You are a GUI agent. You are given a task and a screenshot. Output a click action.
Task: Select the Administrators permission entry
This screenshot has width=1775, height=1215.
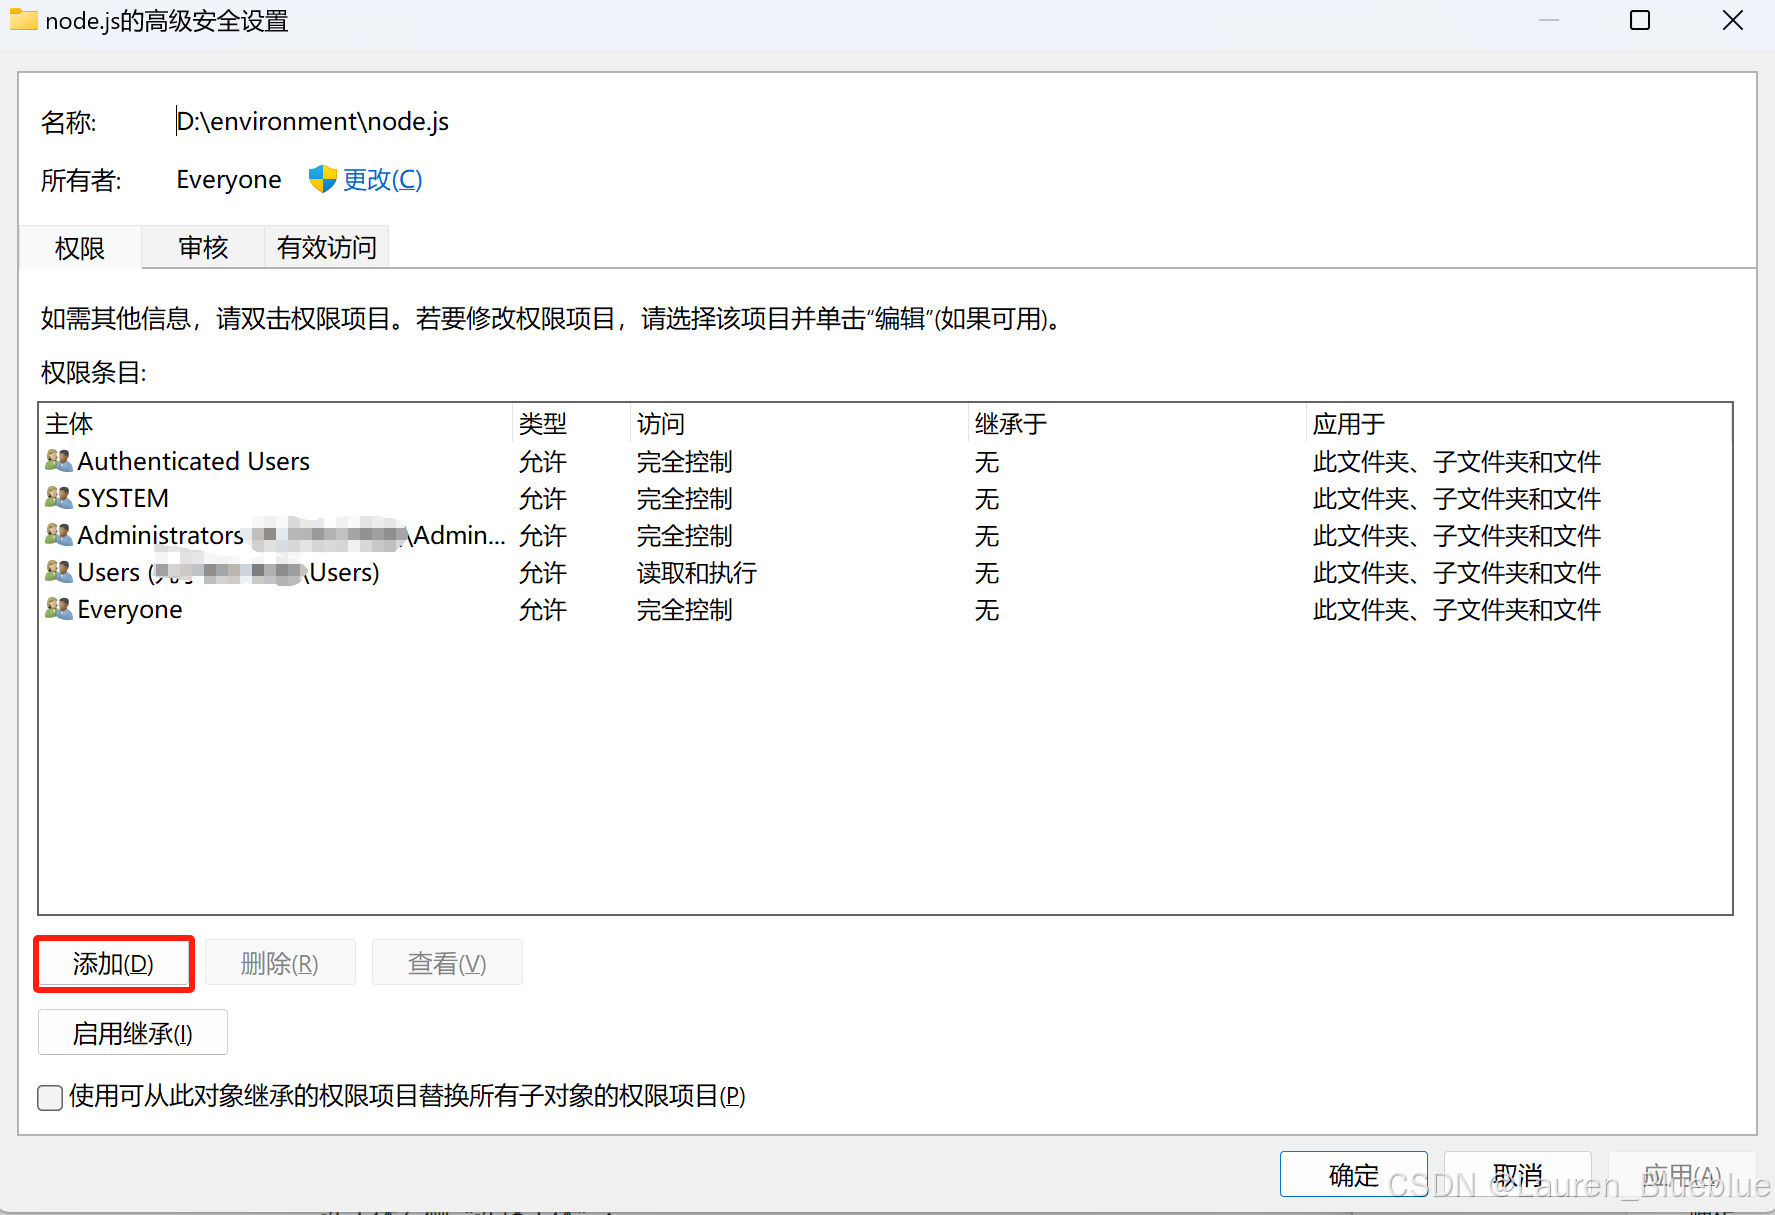[x=885, y=535]
